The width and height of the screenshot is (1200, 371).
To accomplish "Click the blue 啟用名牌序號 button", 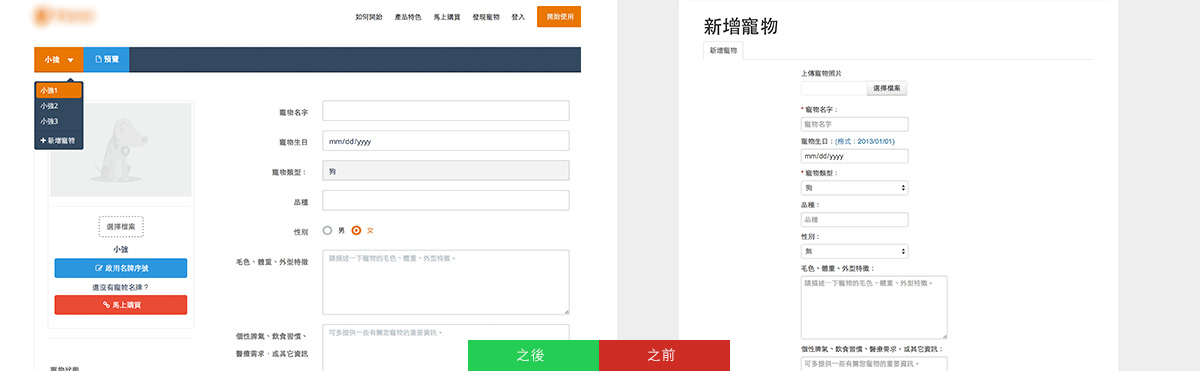I will point(121,268).
